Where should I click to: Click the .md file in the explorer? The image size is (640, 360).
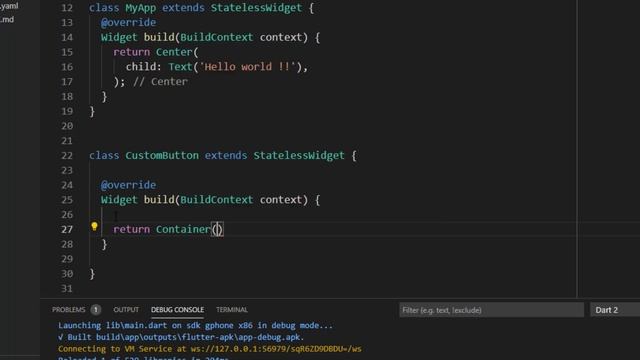(7, 19)
